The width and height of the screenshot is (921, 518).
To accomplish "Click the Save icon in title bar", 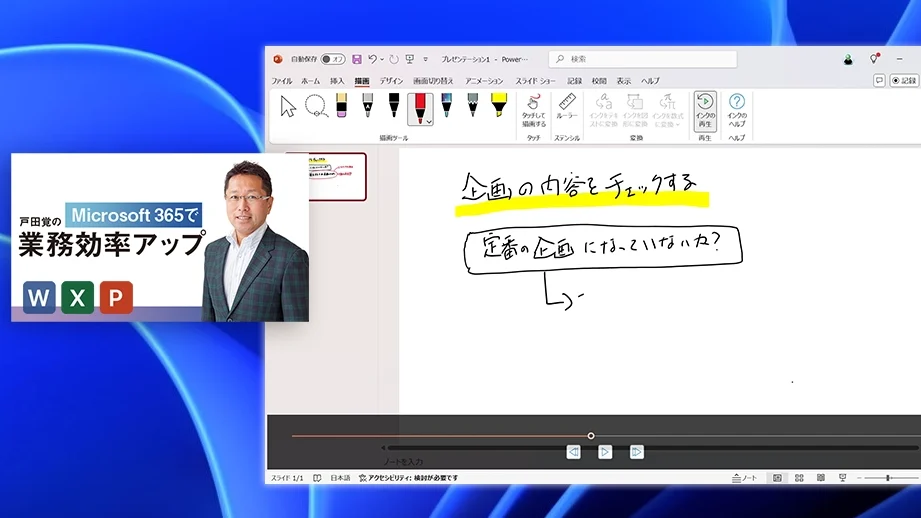I will coord(357,59).
